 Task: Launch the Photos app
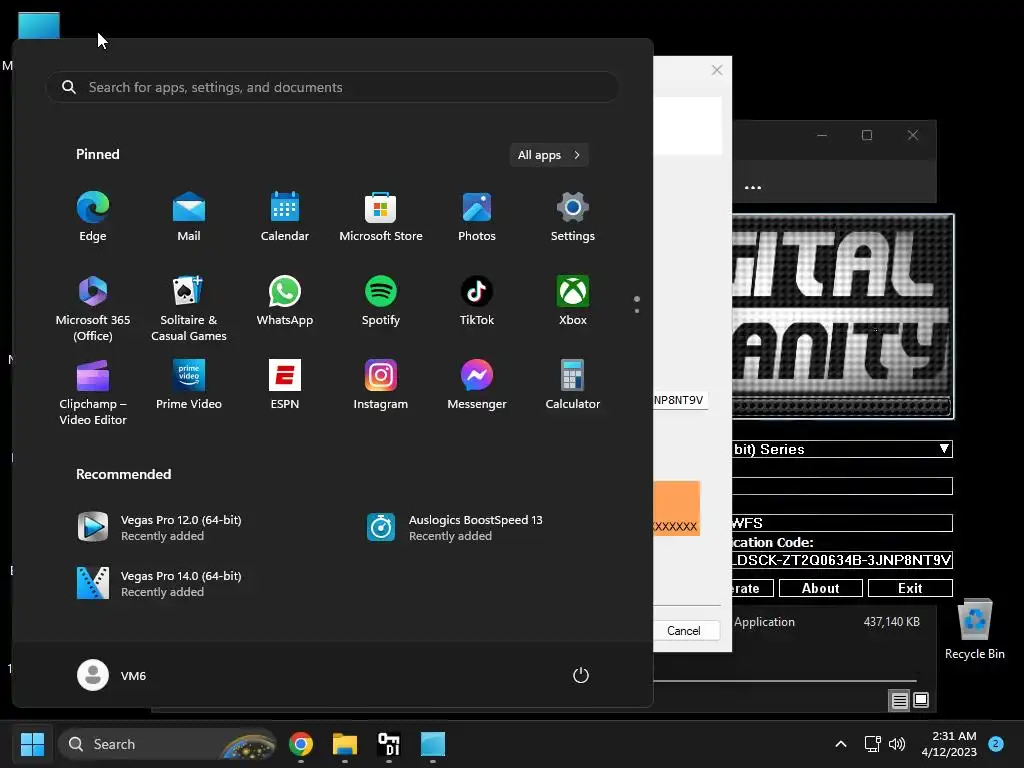click(477, 217)
